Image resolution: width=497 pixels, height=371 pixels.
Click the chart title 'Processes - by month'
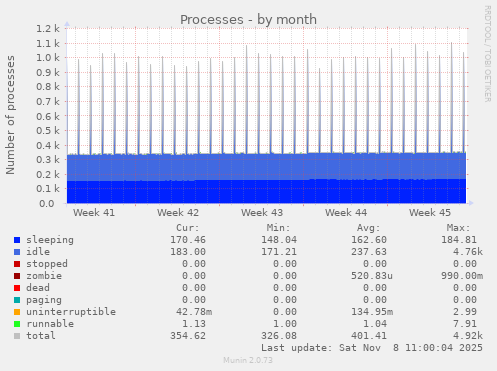coord(248,20)
